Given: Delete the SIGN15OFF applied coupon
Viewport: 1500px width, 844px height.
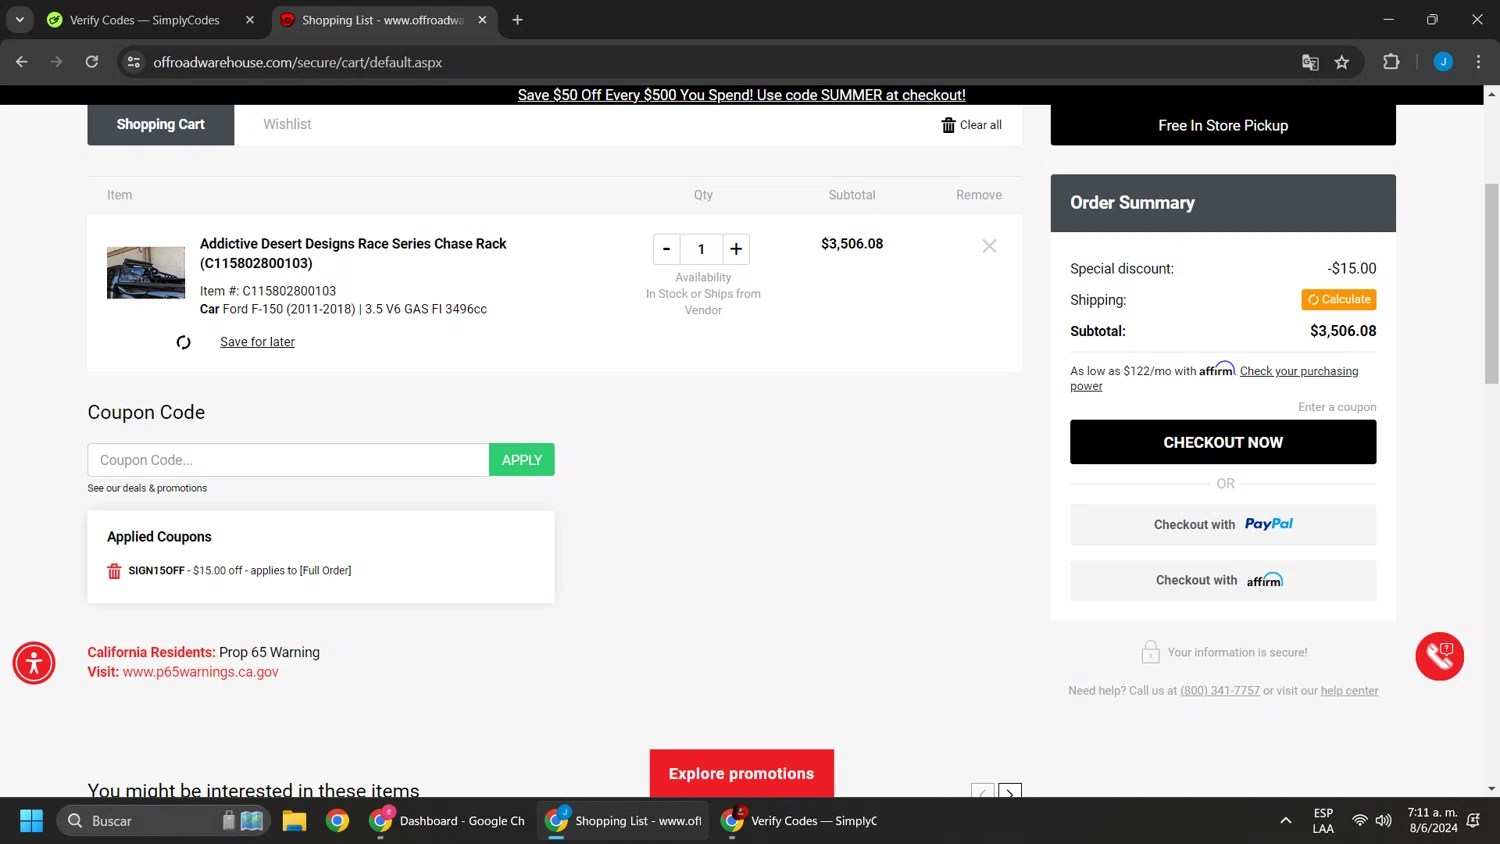Looking at the screenshot, I should click(114, 571).
